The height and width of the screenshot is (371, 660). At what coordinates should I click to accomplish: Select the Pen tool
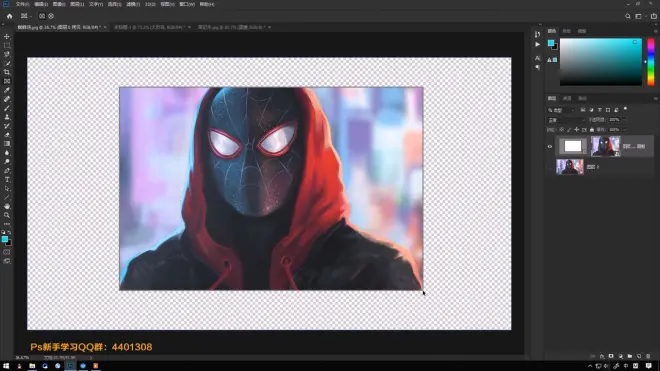[x=7, y=171]
